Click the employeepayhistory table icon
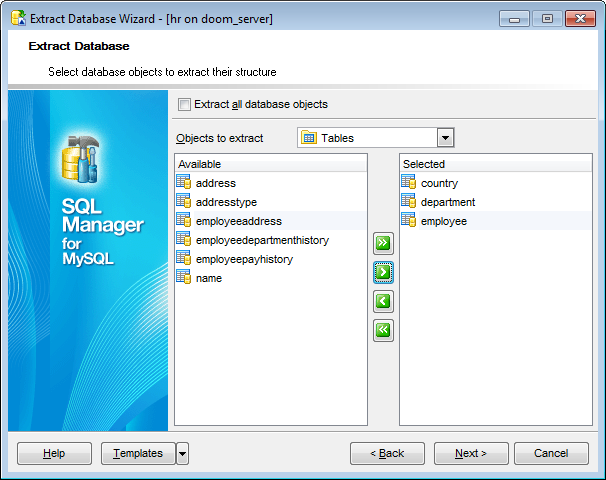Screen dimensions: 606x480 click(183, 259)
